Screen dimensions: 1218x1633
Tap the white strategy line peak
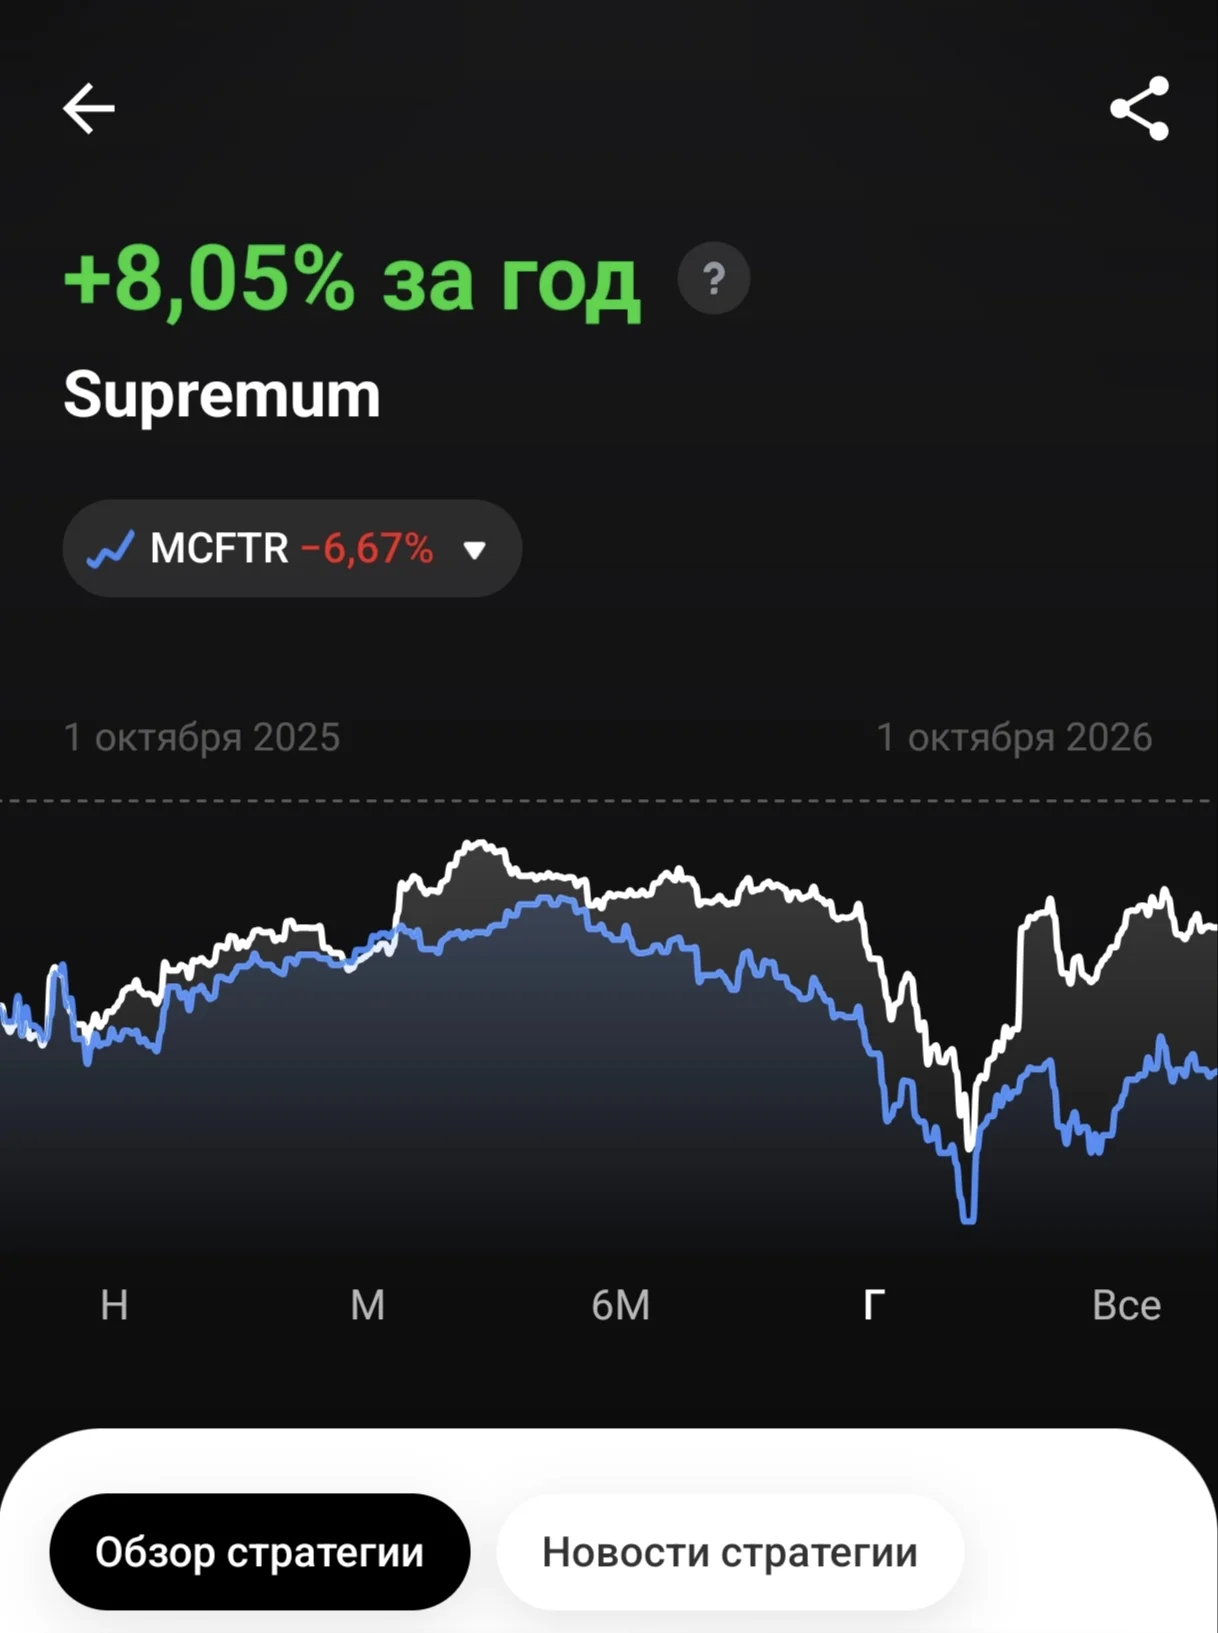(480, 845)
